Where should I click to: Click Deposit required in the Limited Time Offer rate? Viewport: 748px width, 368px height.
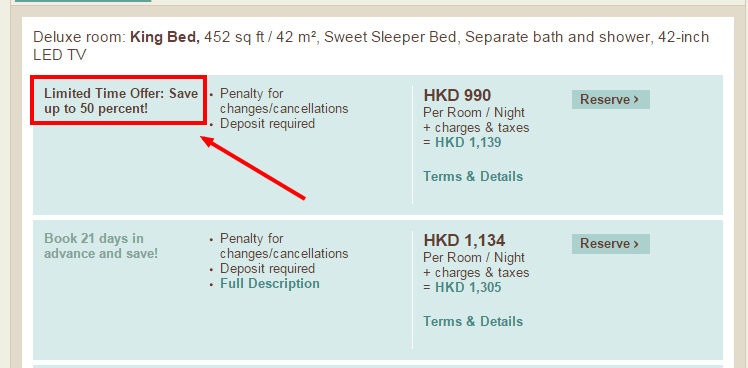pyautogui.click(x=267, y=124)
